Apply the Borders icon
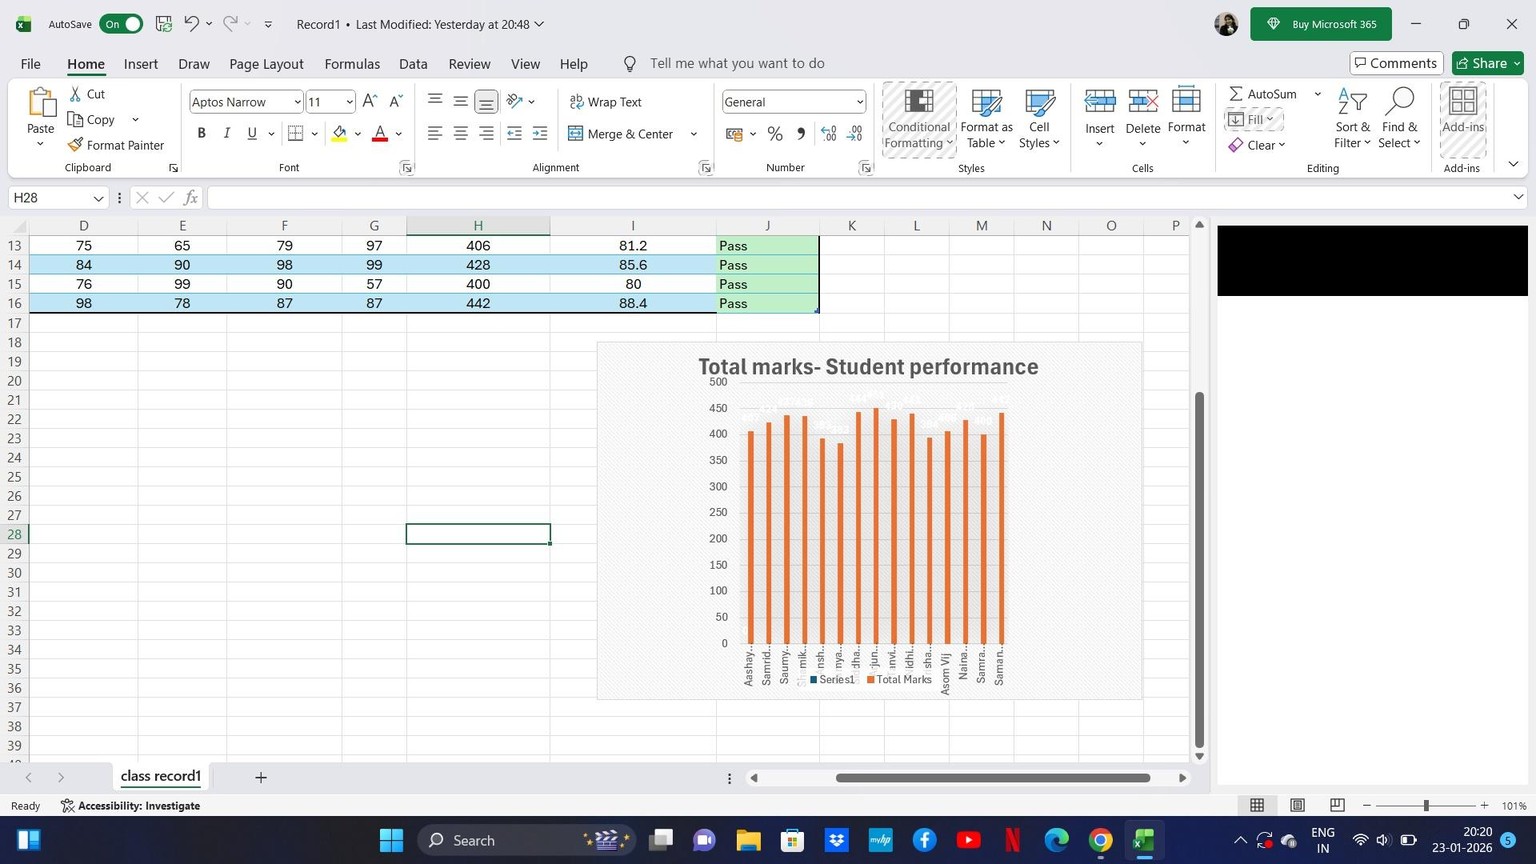 pyautogui.click(x=295, y=133)
